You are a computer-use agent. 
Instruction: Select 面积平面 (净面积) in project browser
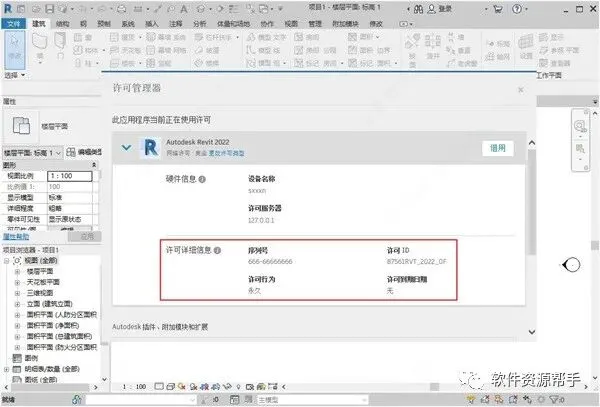(53, 326)
